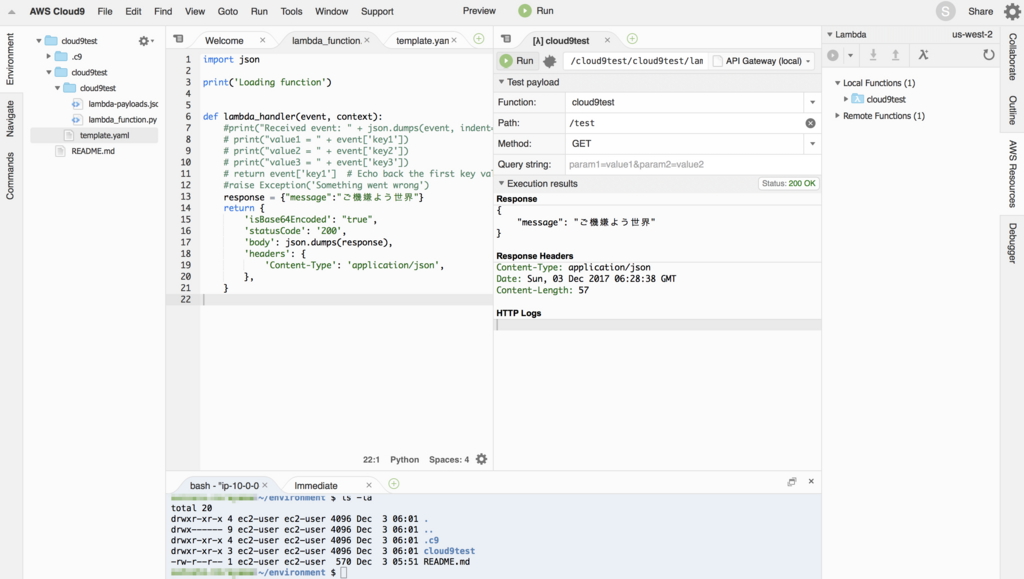
Task: Create new Lambda function lambda icon
Action: (x=923, y=55)
